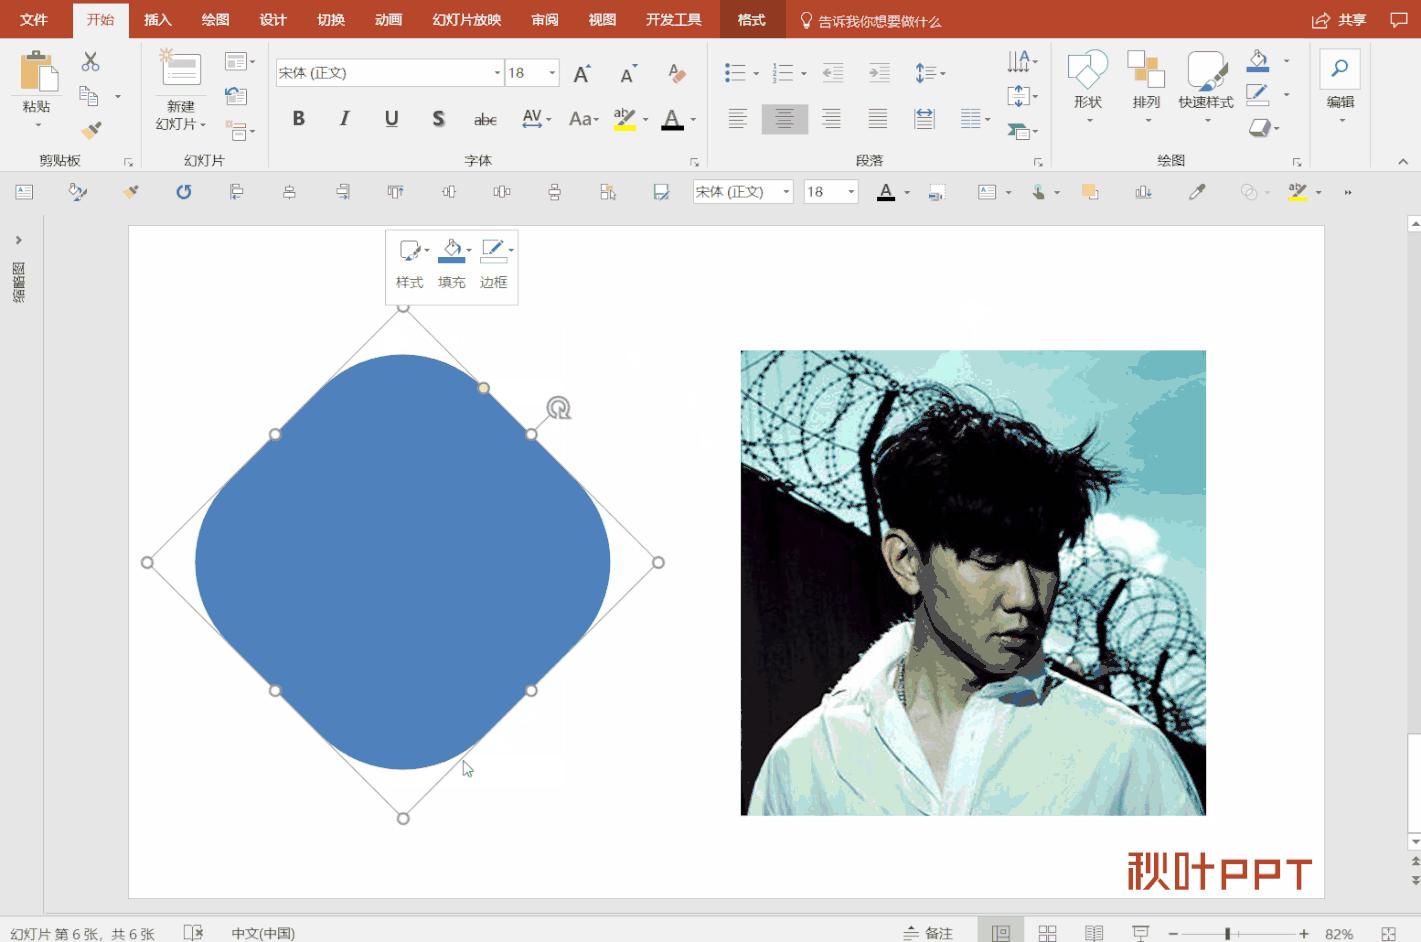This screenshot has width=1421, height=942.
Task: Toggle align text right
Action: point(831,119)
